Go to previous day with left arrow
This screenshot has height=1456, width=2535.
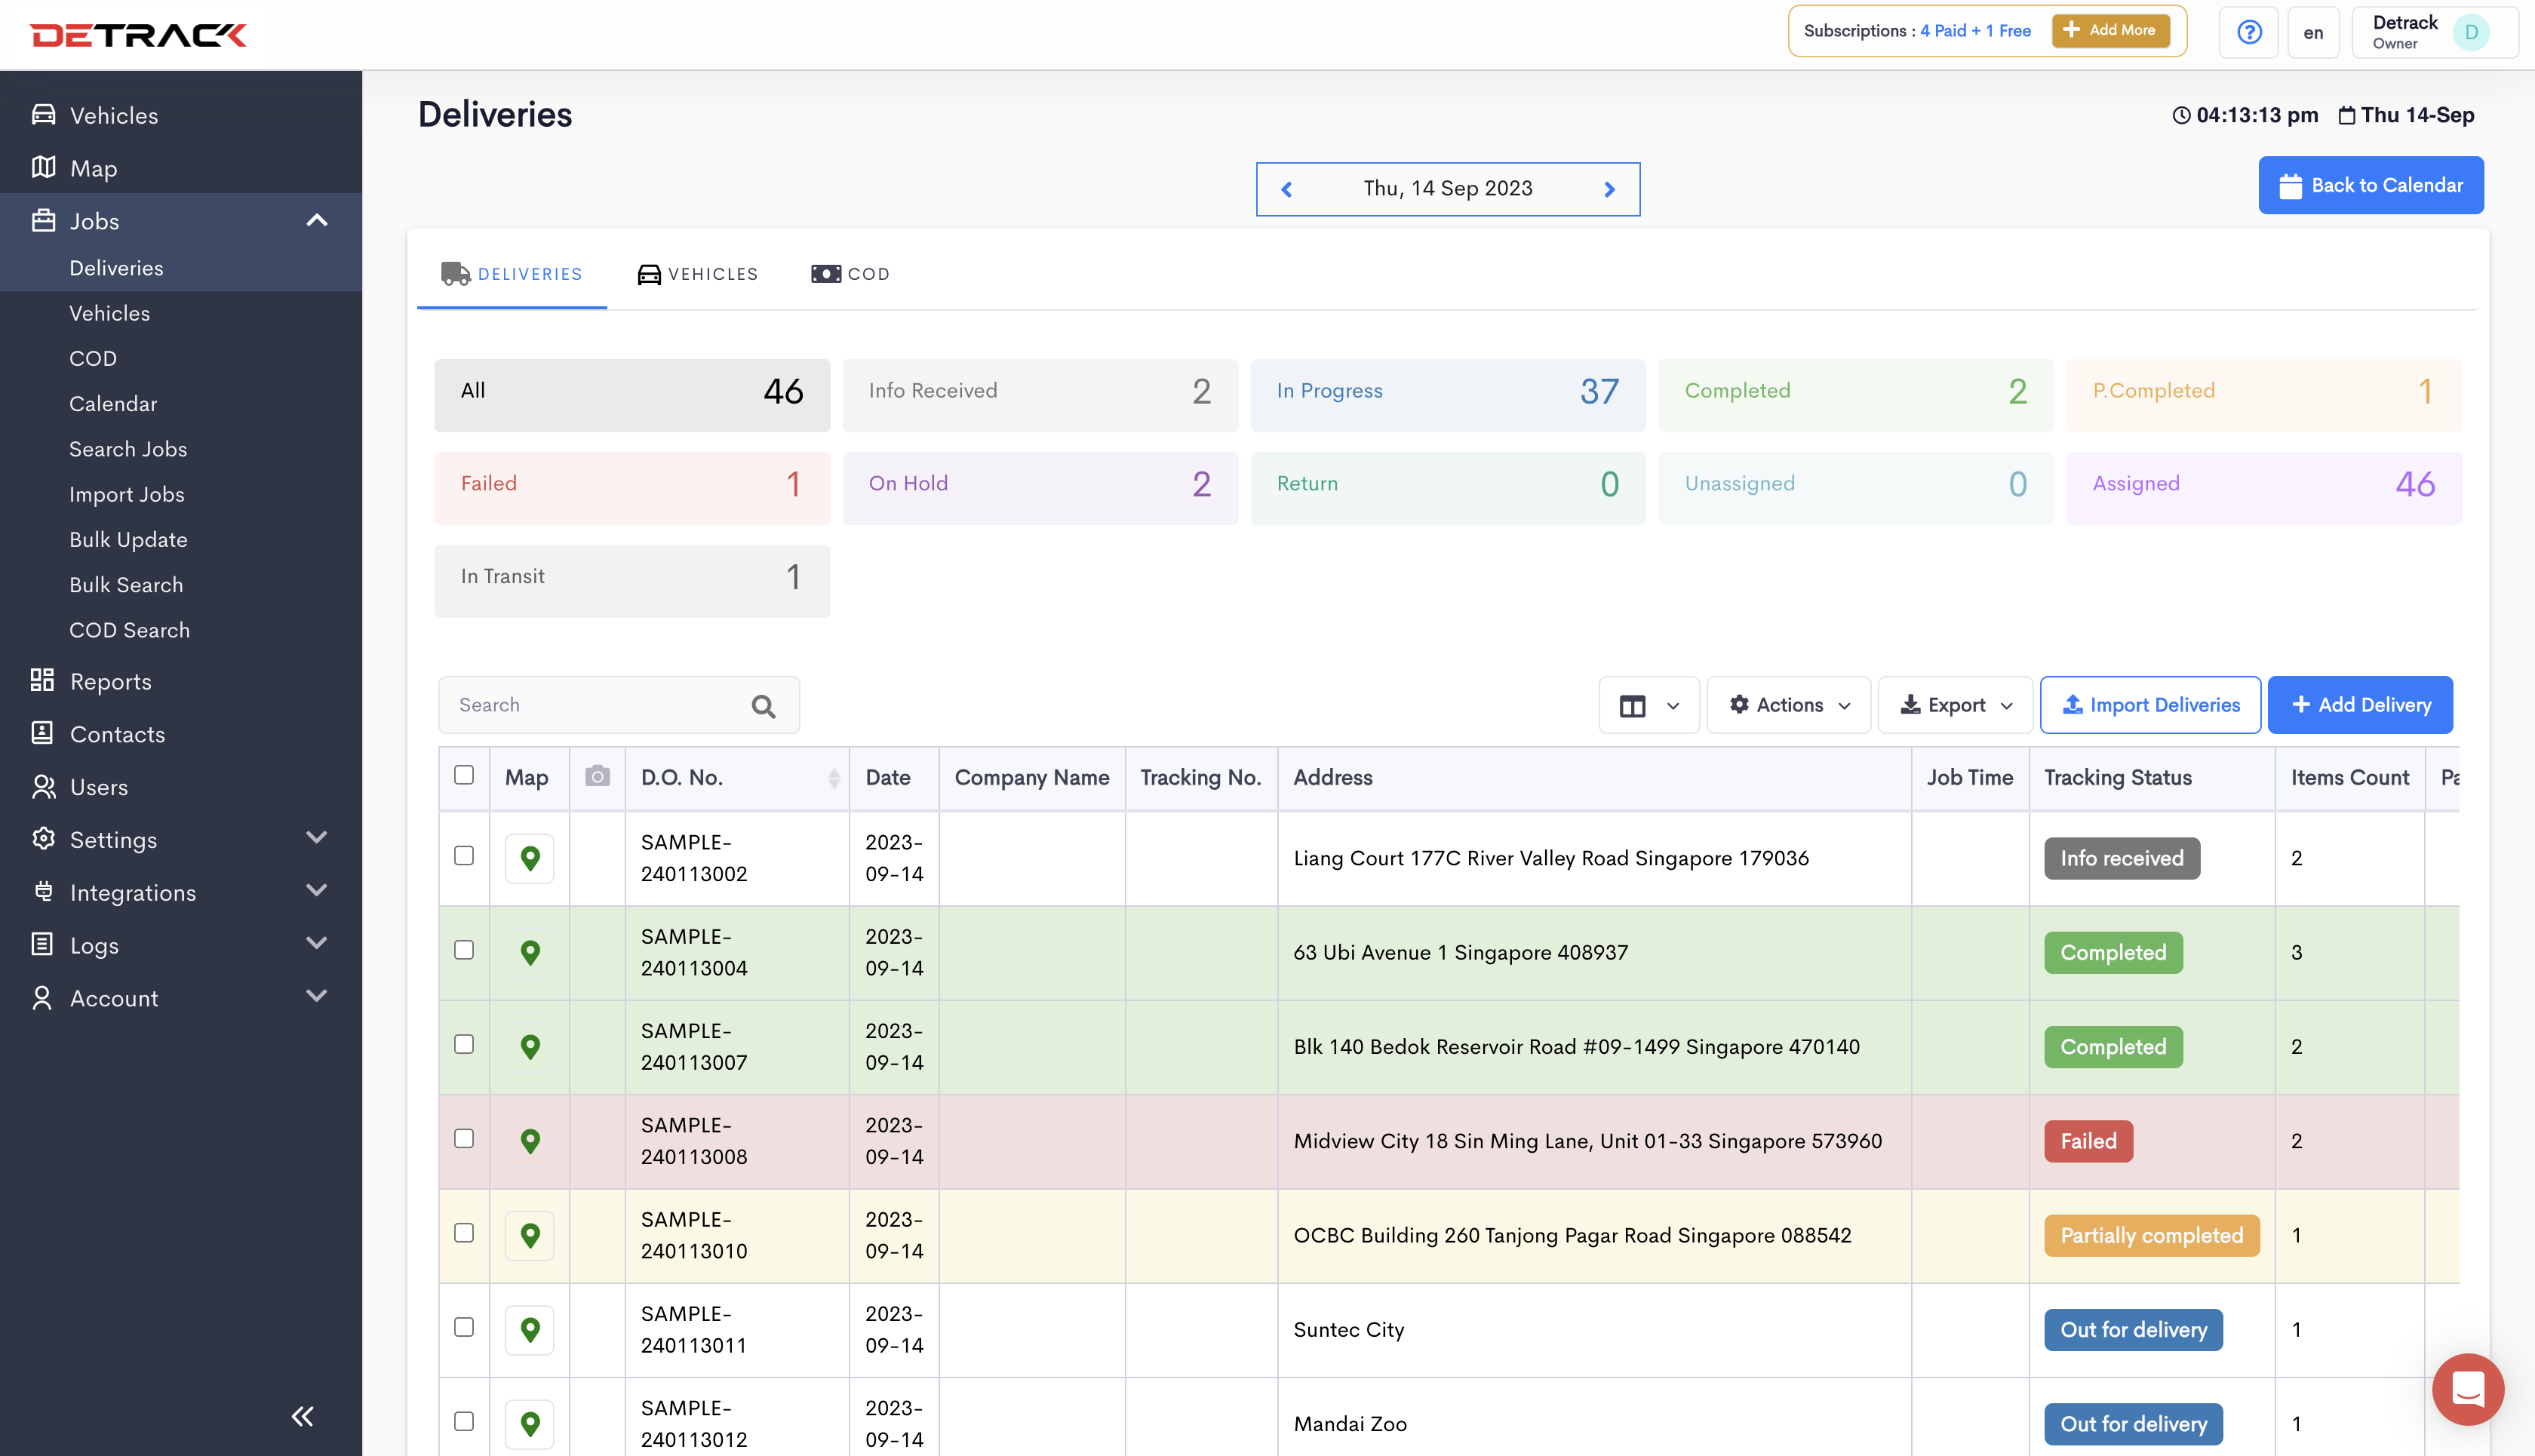pos(1287,189)
